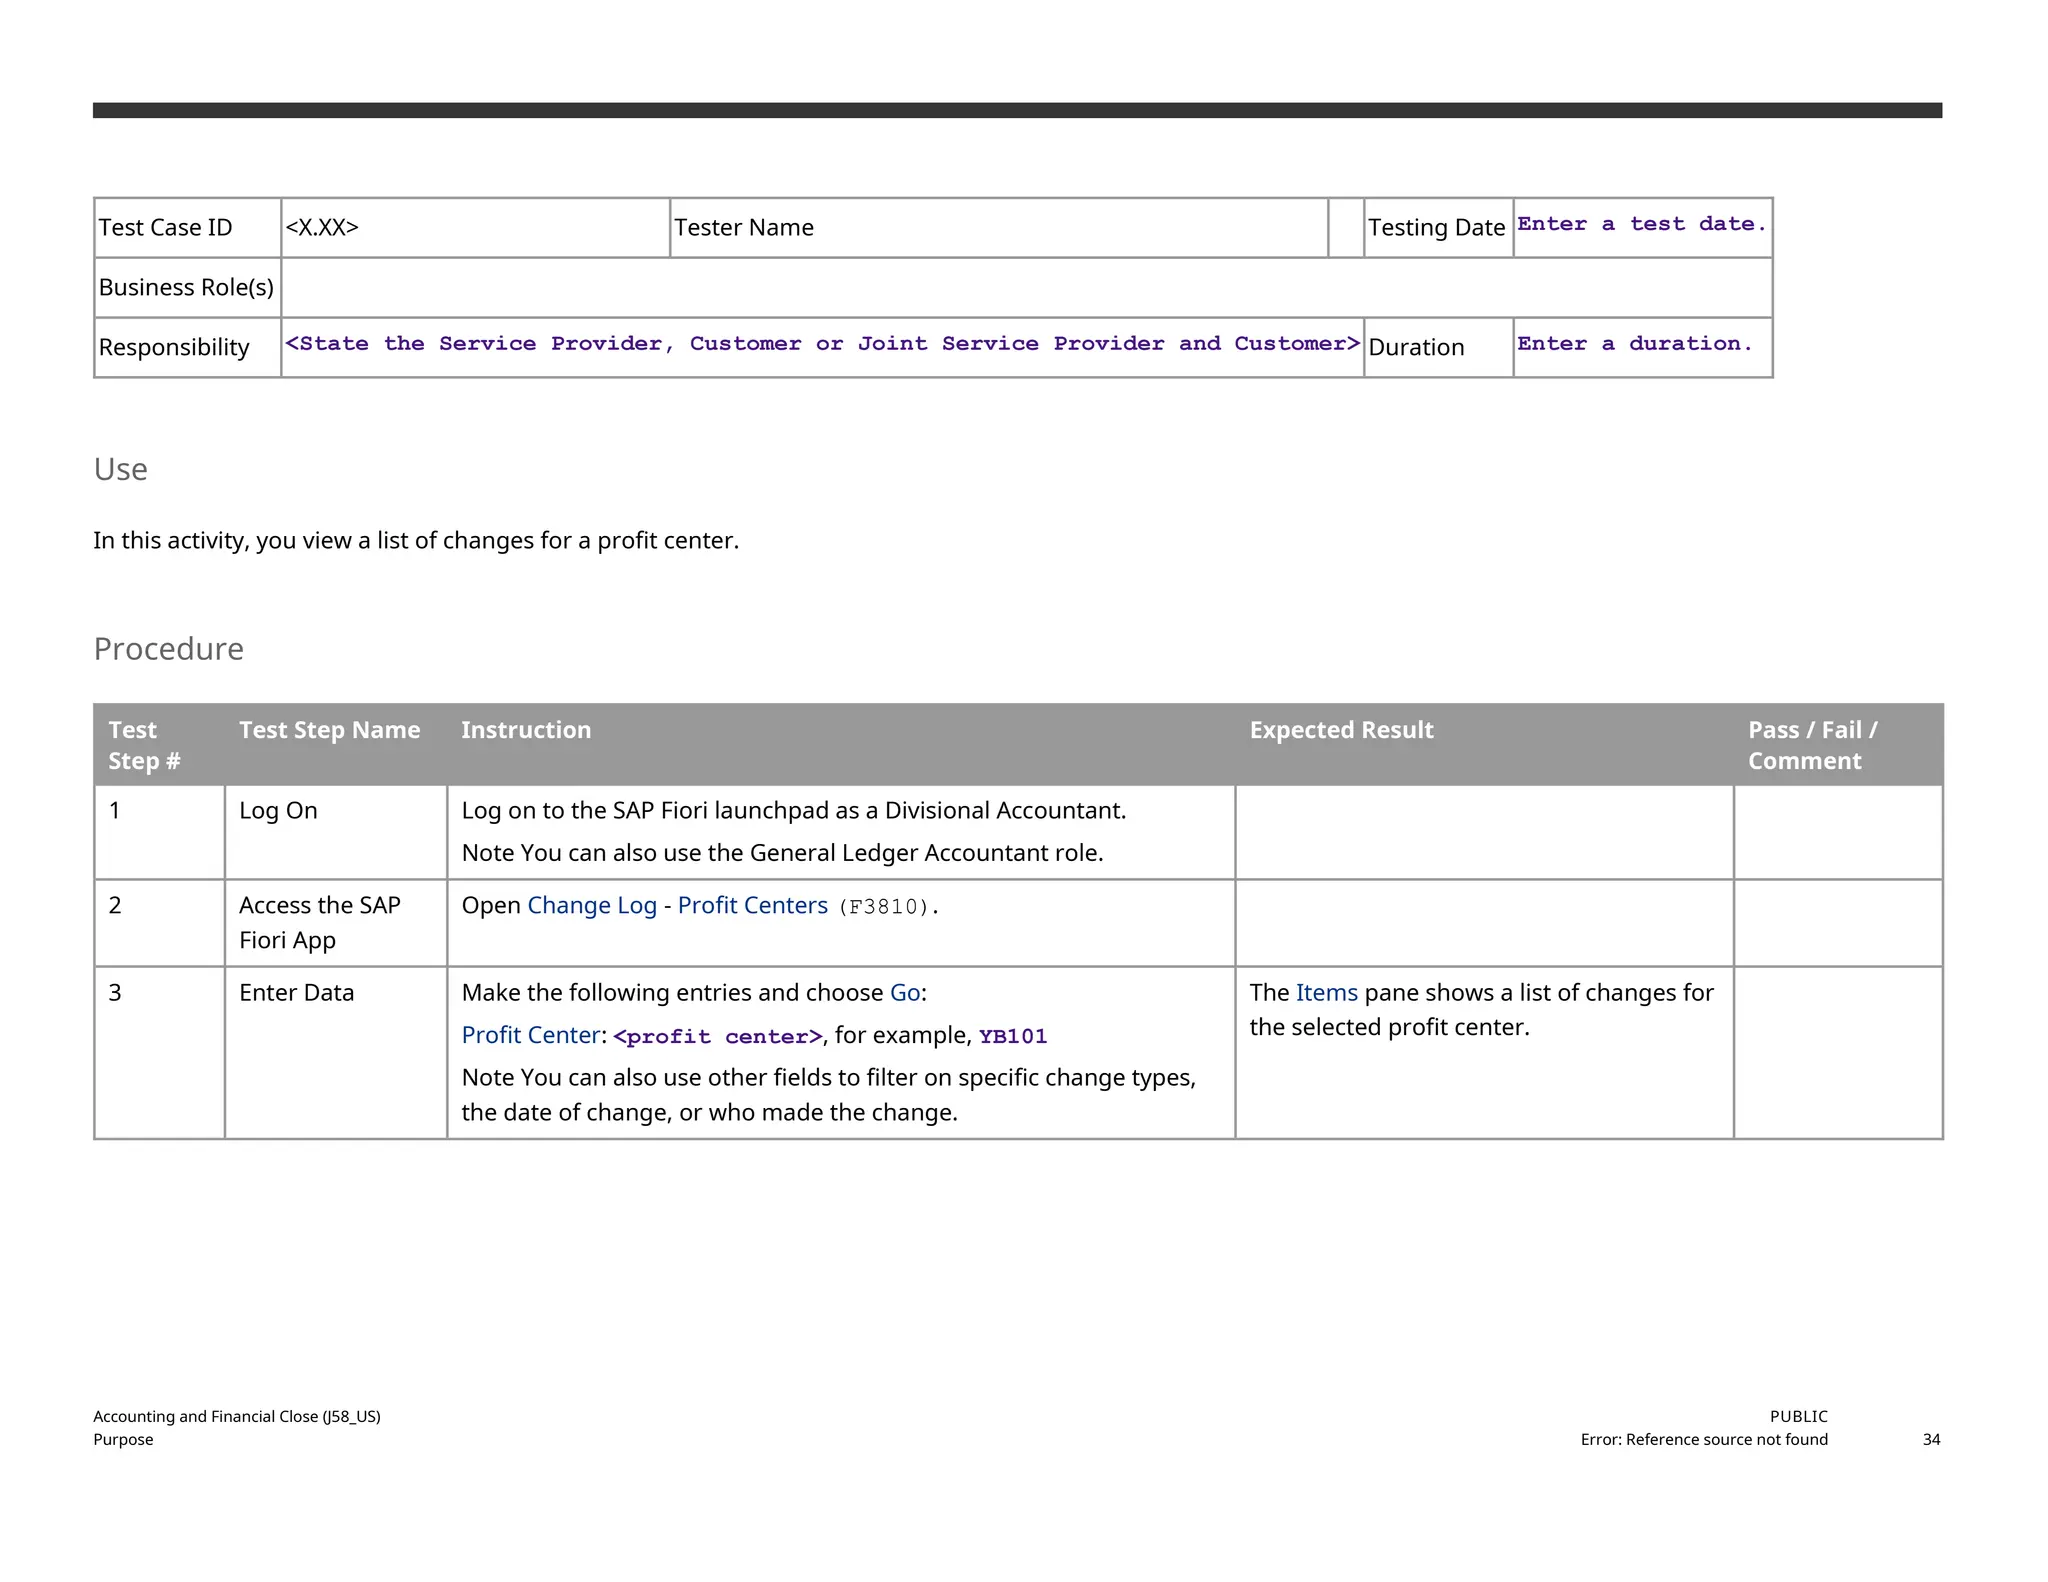Image resolution: width=2048 pixels, height=1582 pixels.
Task: Click the YB101 example value
Action: pos(1012,1037)
